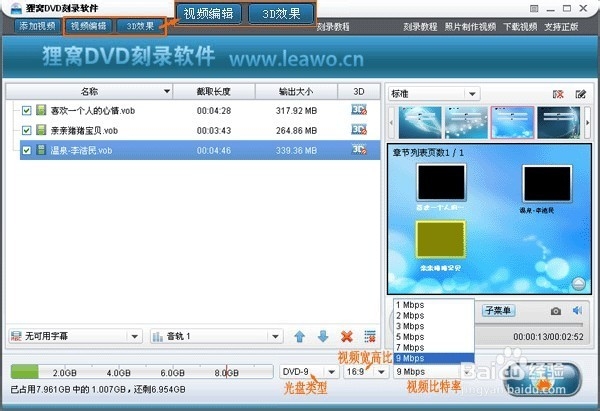Viewport: 600px width, 411px height.
Task: Mute audio with the speaker icon
Action: tap(577, 310)
